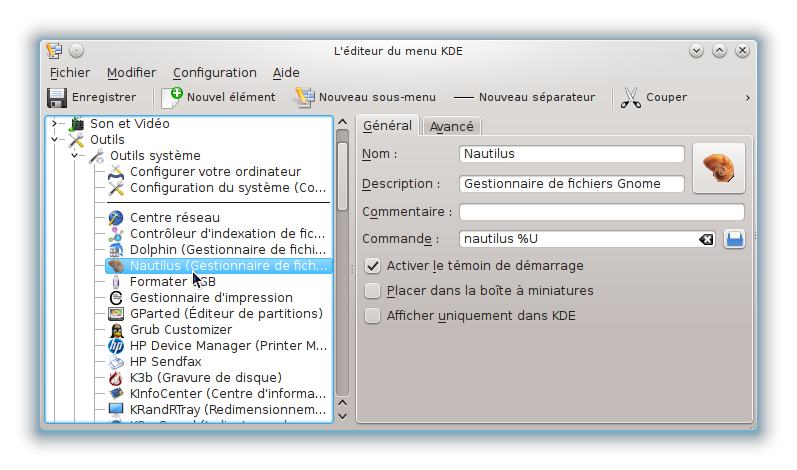The width and height of the screenshot is (797, 470).
Task: Click the Nautilus shell icon button
Action: point(719,168)
